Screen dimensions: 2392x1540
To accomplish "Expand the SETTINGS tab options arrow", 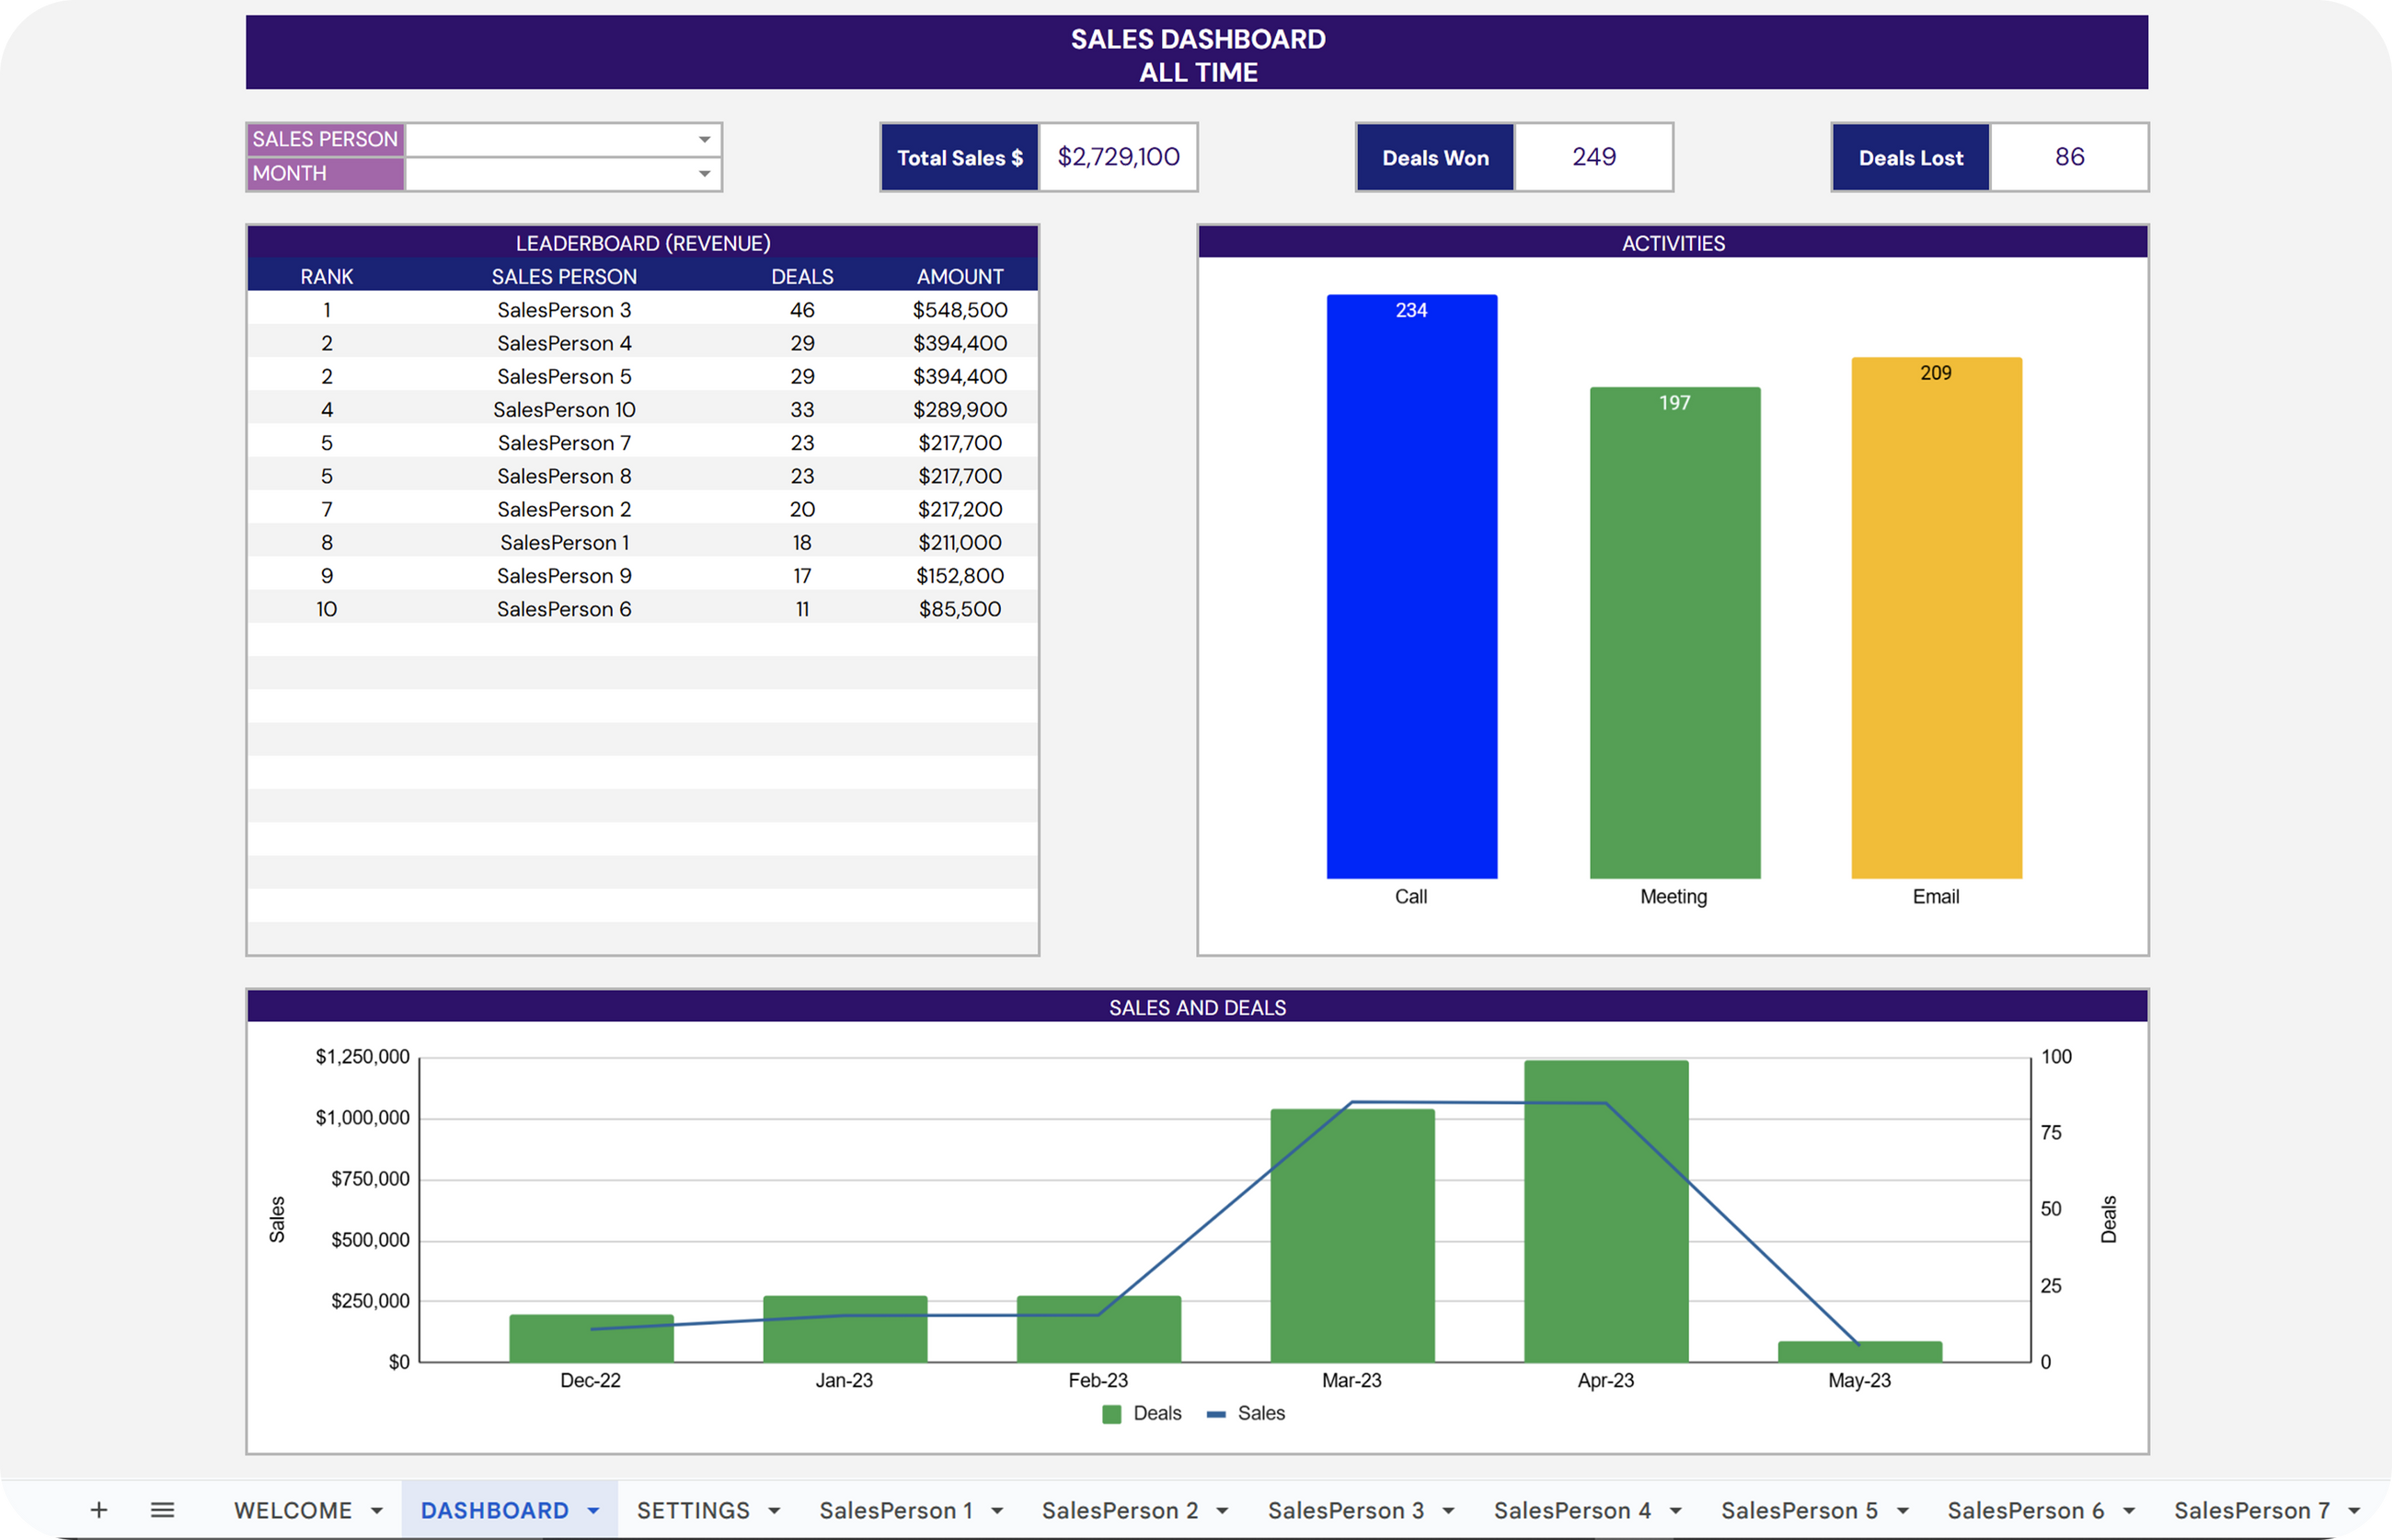I will coord(774,1511).
